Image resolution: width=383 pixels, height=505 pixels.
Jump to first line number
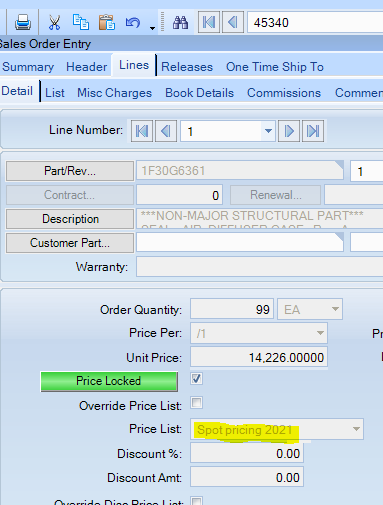pyautogui.click(x=142, y=131)
